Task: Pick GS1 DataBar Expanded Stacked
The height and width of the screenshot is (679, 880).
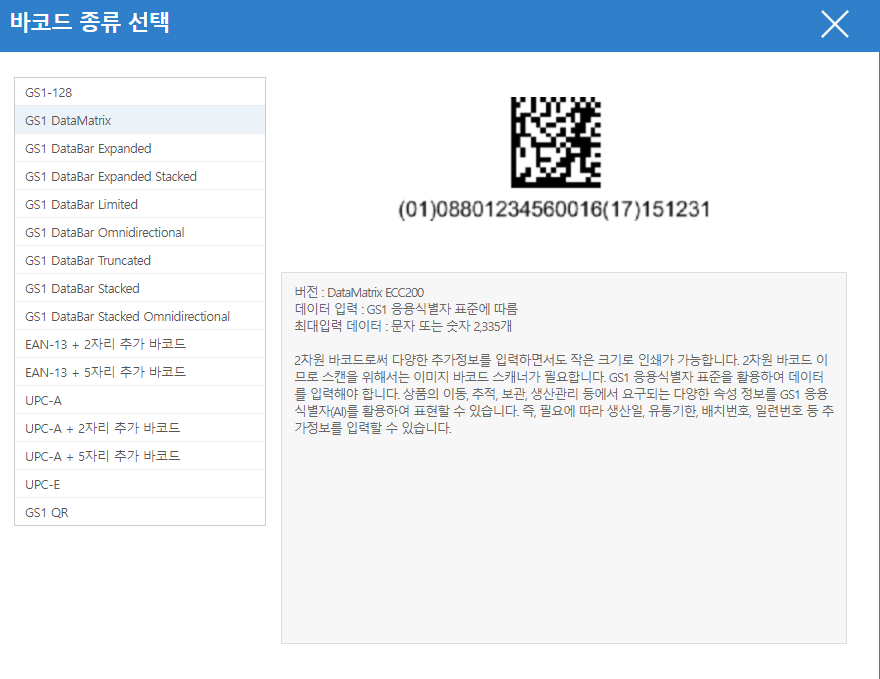Action: click(x=140, y=176)
